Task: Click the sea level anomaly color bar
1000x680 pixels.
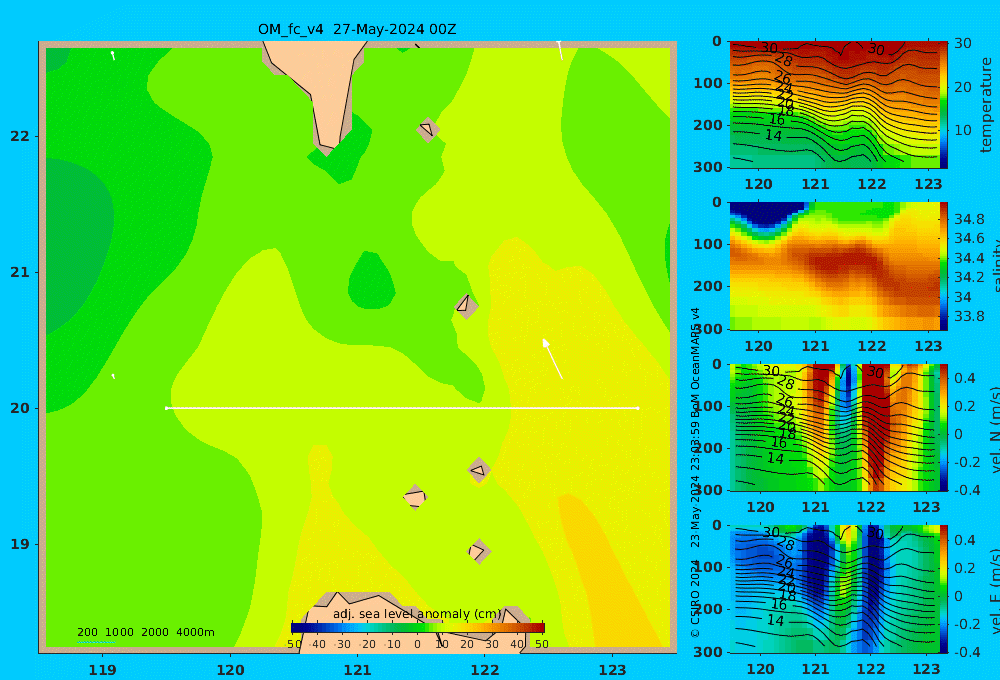Action: pos(418,628)
